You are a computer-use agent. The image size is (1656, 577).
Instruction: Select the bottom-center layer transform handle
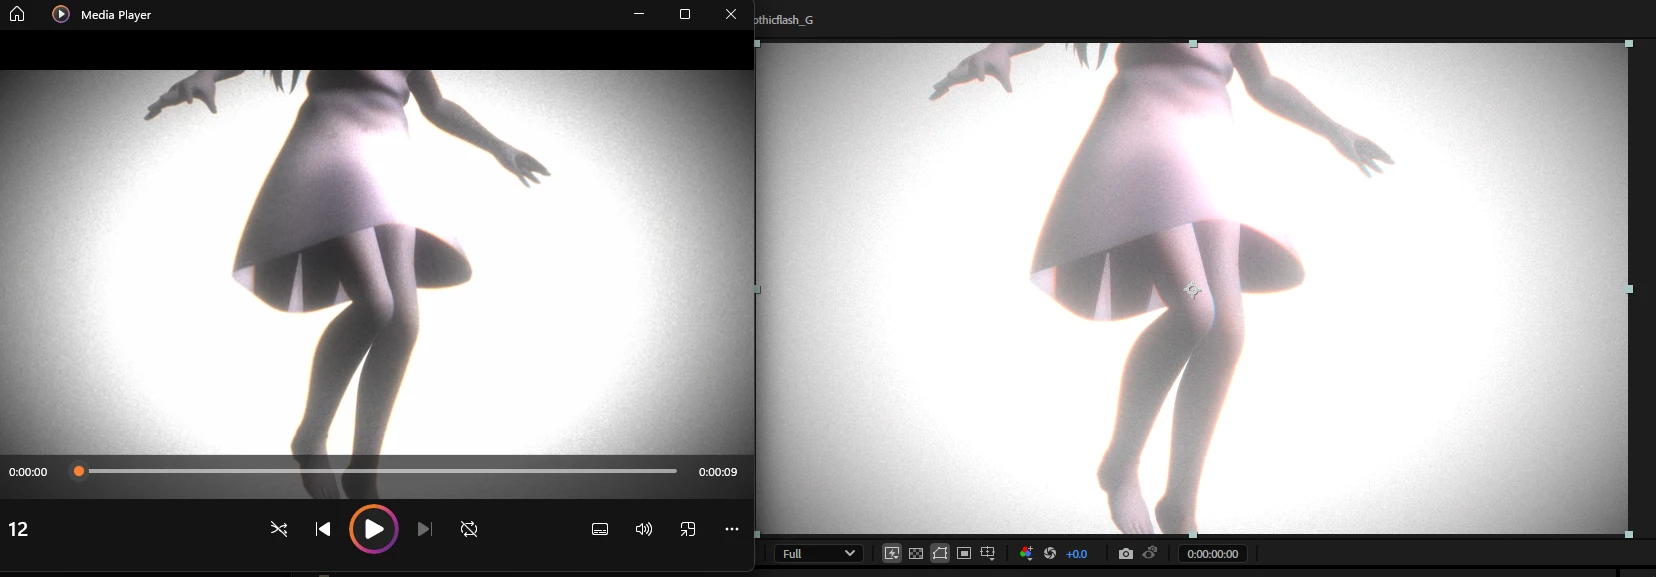[x=1193, y=534]
